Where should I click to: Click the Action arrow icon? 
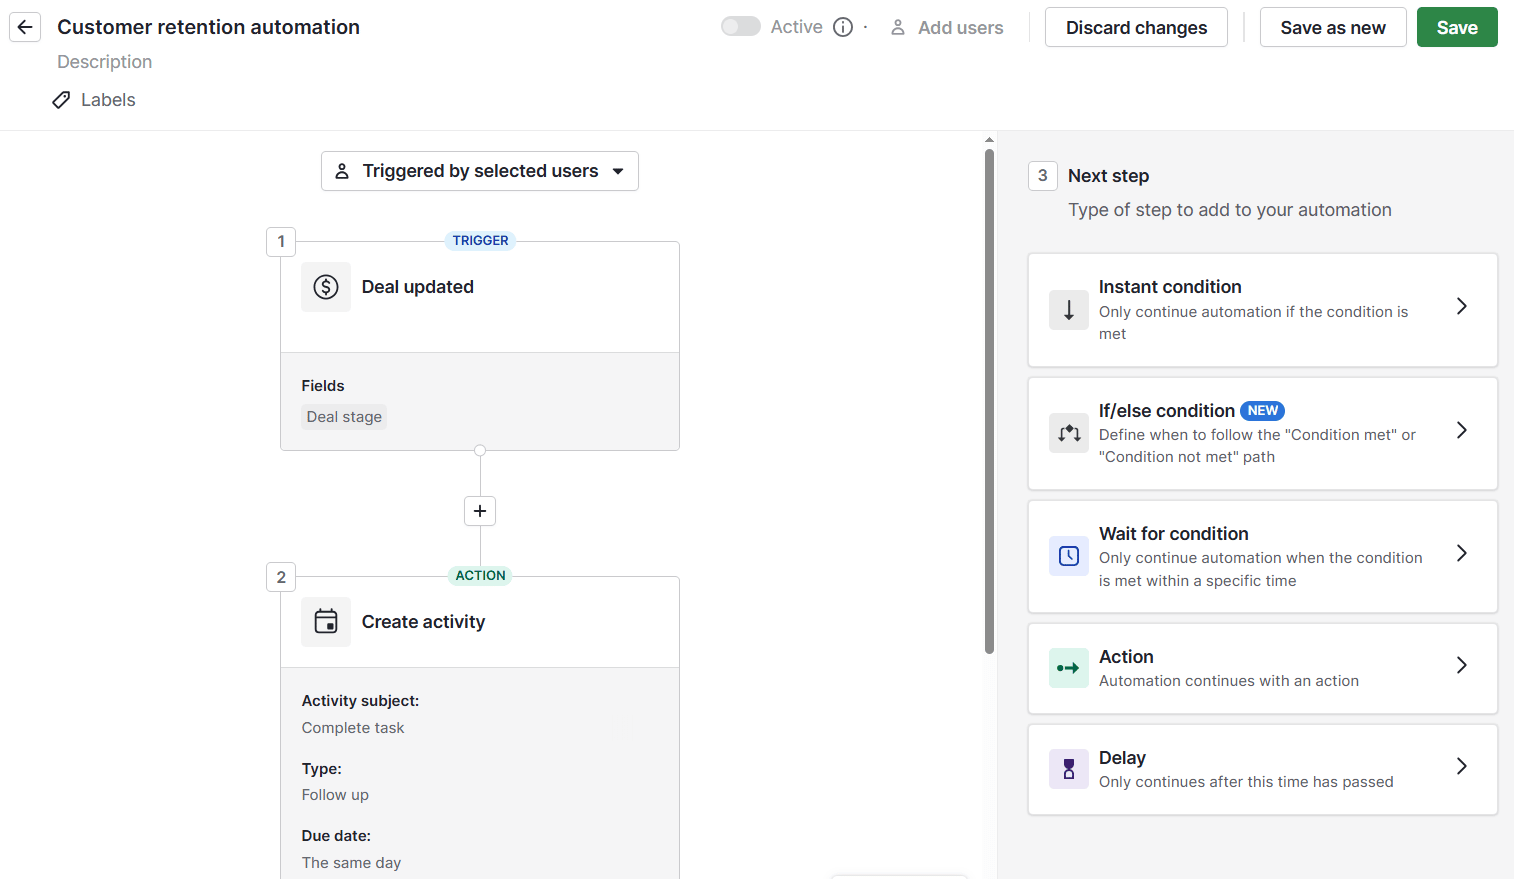tap(1069, 668)
